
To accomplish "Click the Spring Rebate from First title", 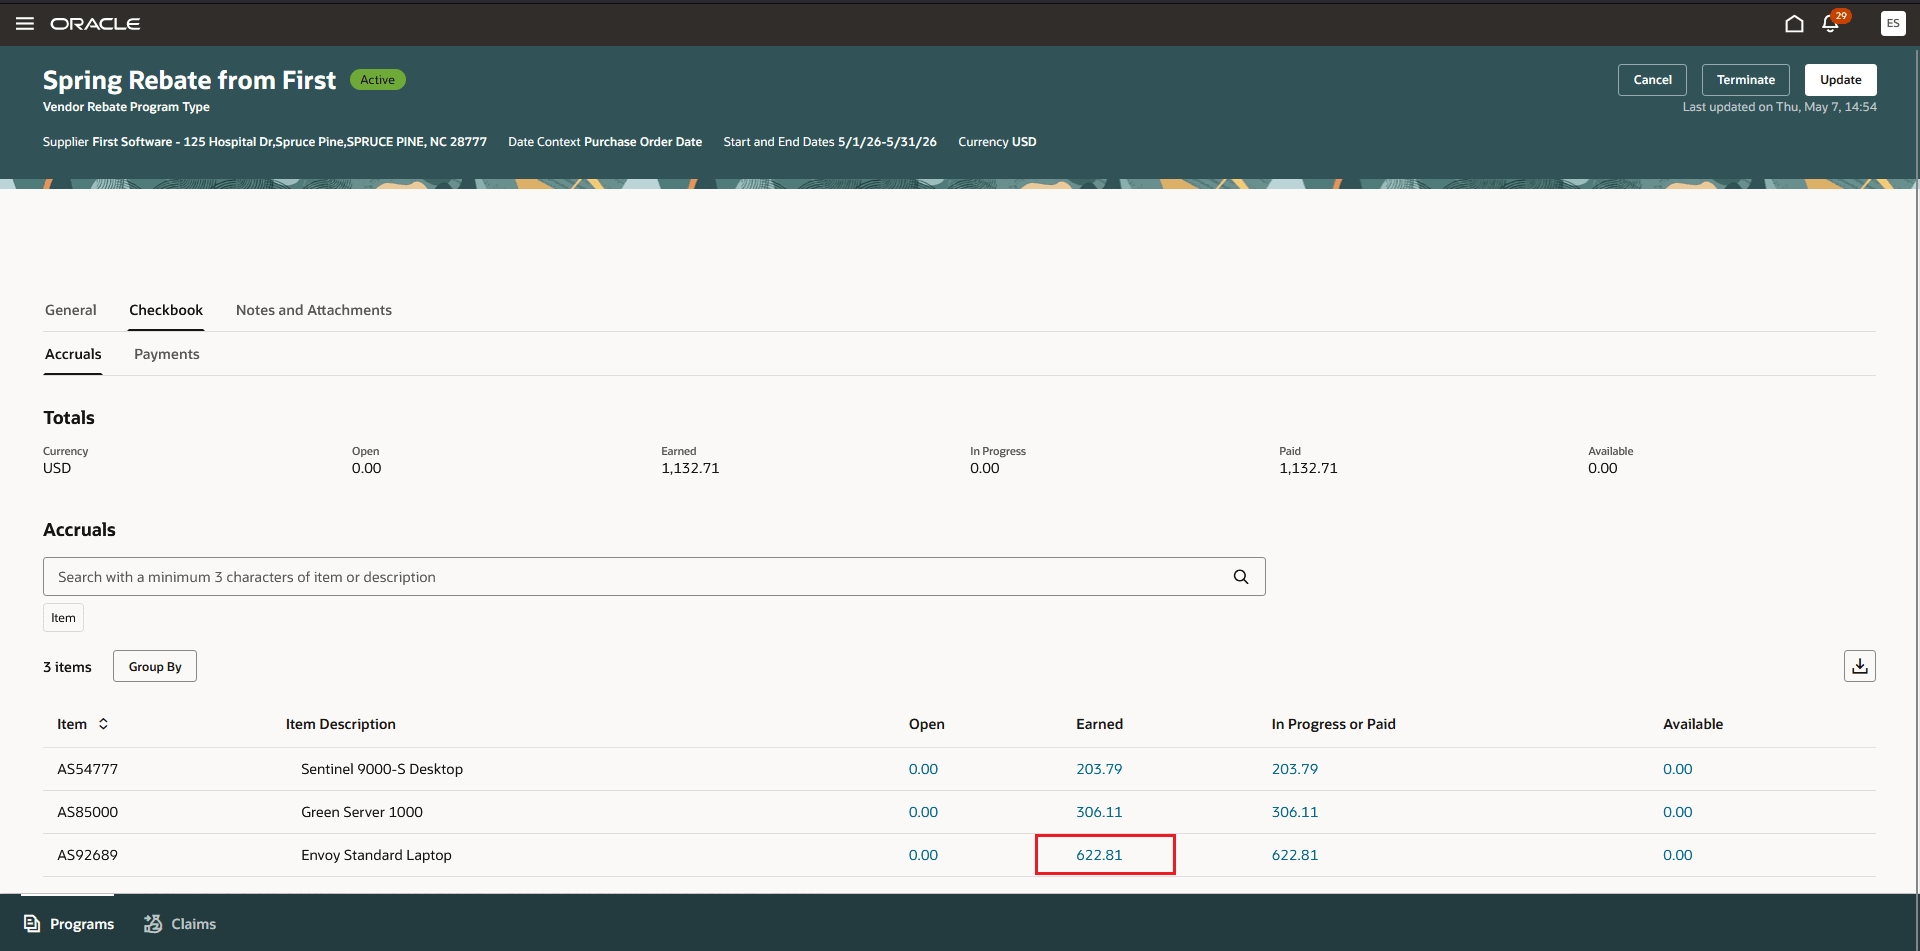I will point(189,80).
